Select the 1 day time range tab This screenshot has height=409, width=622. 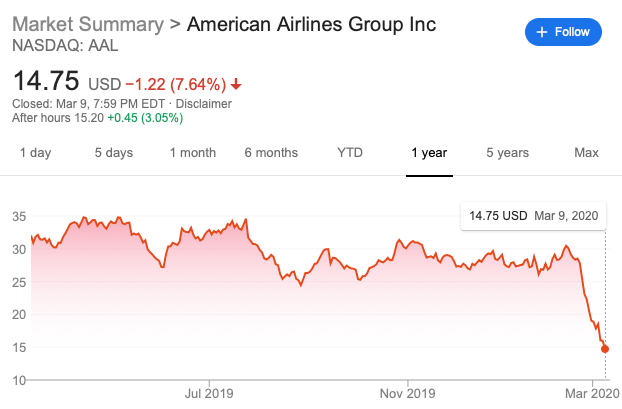35,153
